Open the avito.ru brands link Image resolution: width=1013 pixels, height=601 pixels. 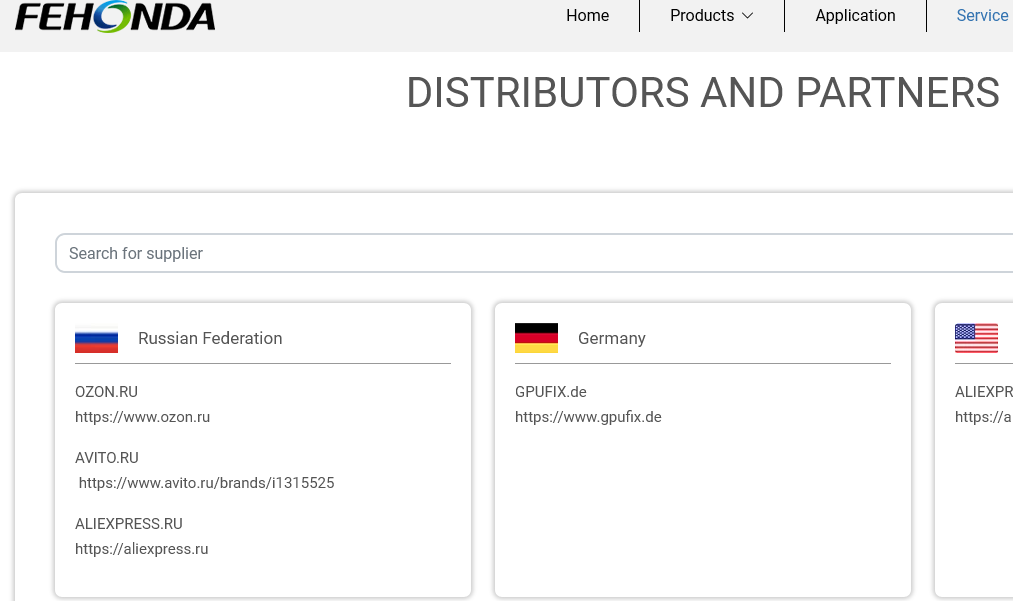206,483
